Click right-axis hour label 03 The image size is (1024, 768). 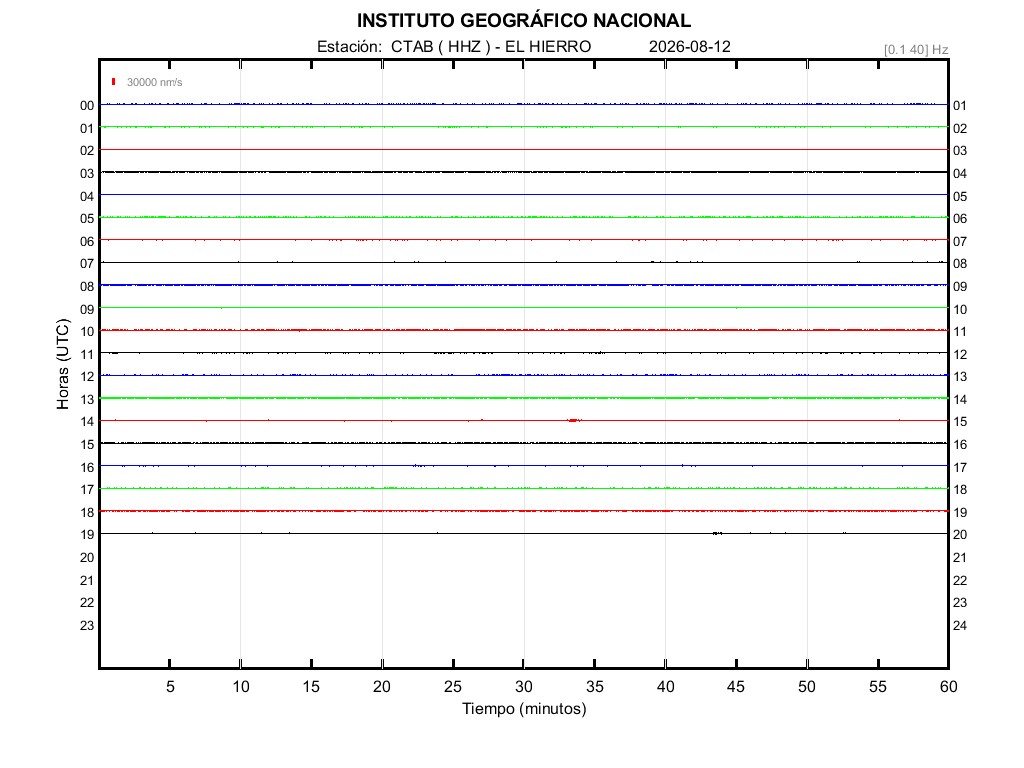(x=959, y=151)
